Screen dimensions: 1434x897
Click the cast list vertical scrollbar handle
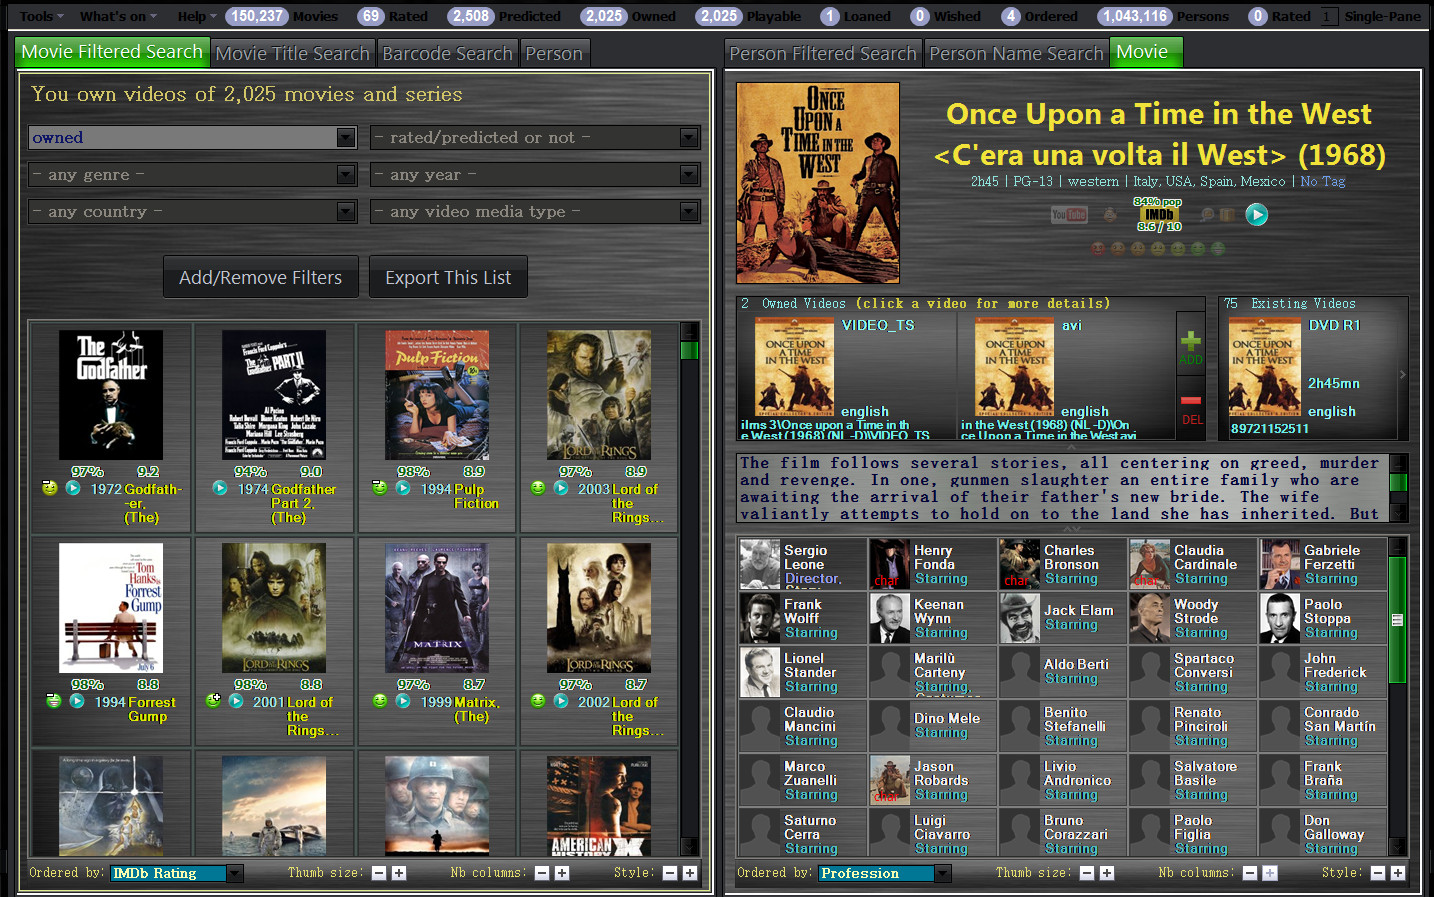tap(1397, 620)
